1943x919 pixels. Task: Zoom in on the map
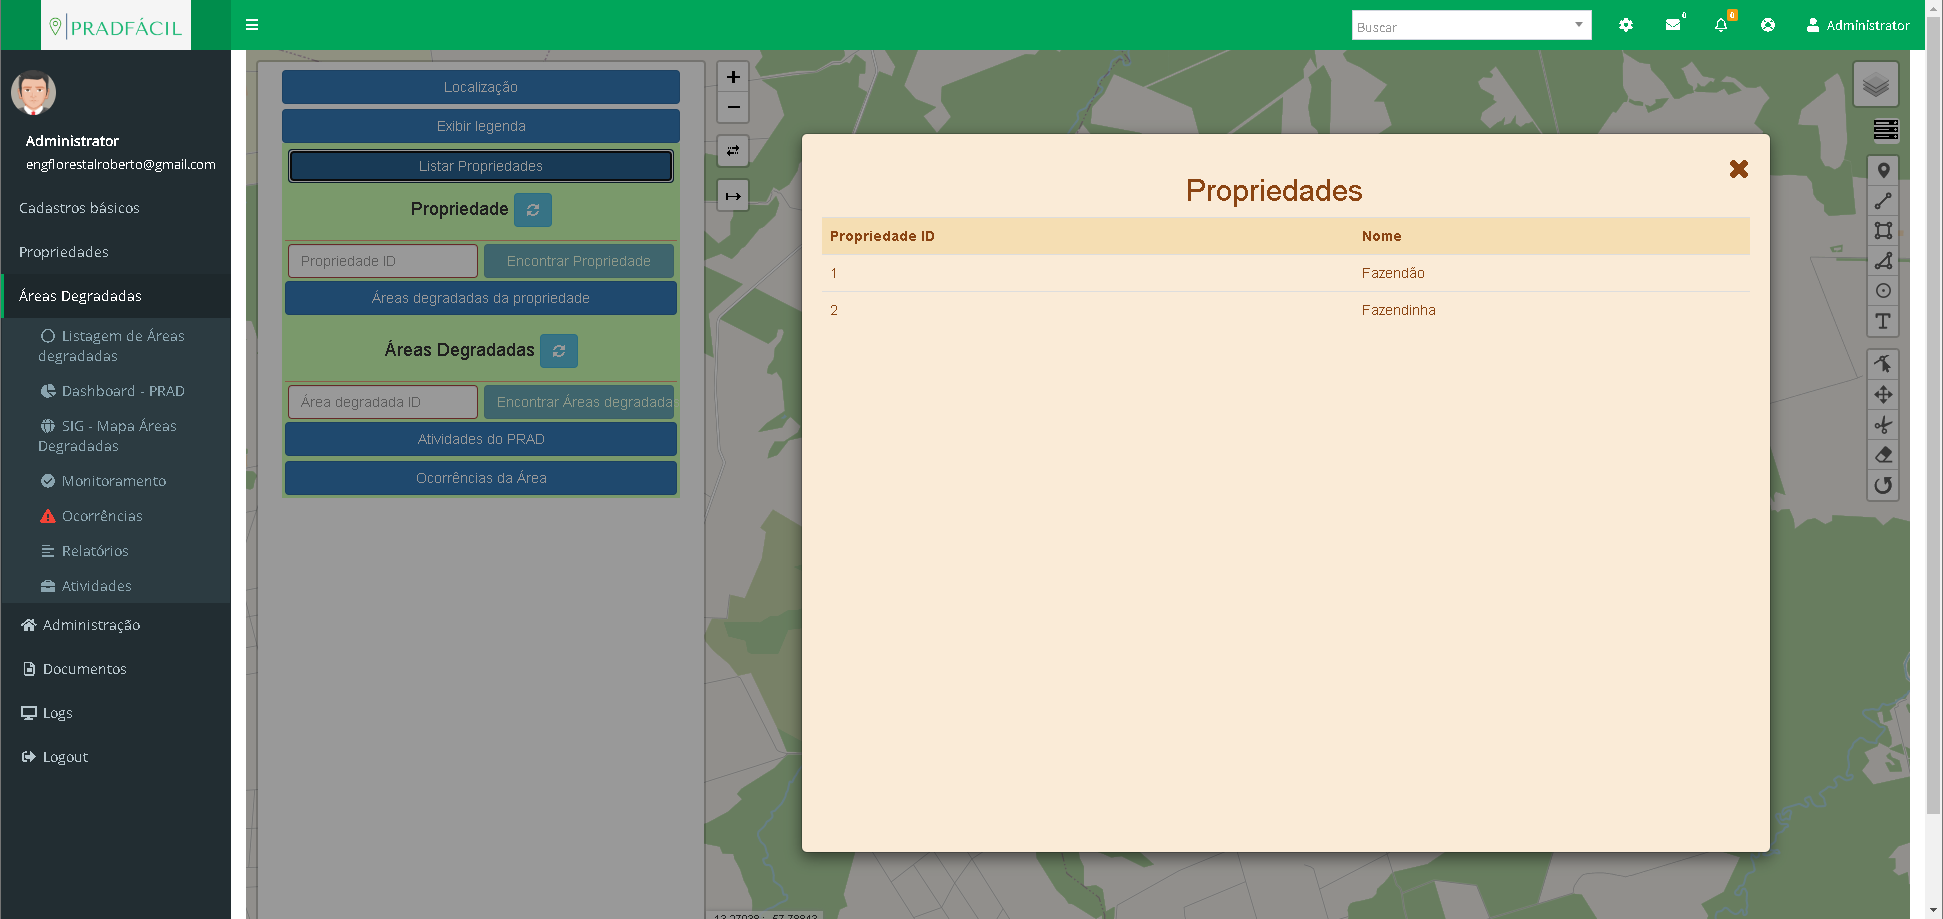point(733,77)
